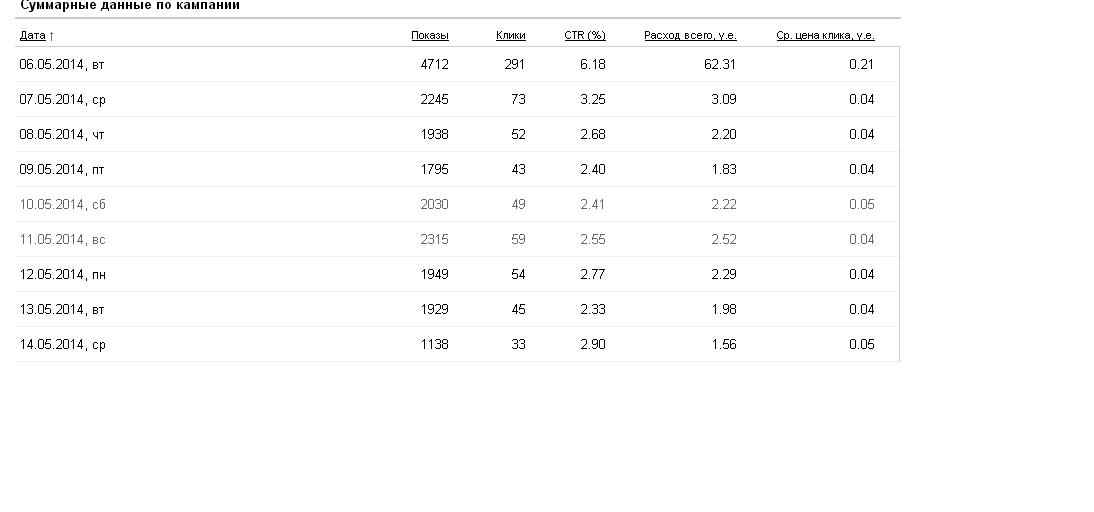Click the Суммарные данные по кампании heading
Screen dimensions: 1094x512
130,6
